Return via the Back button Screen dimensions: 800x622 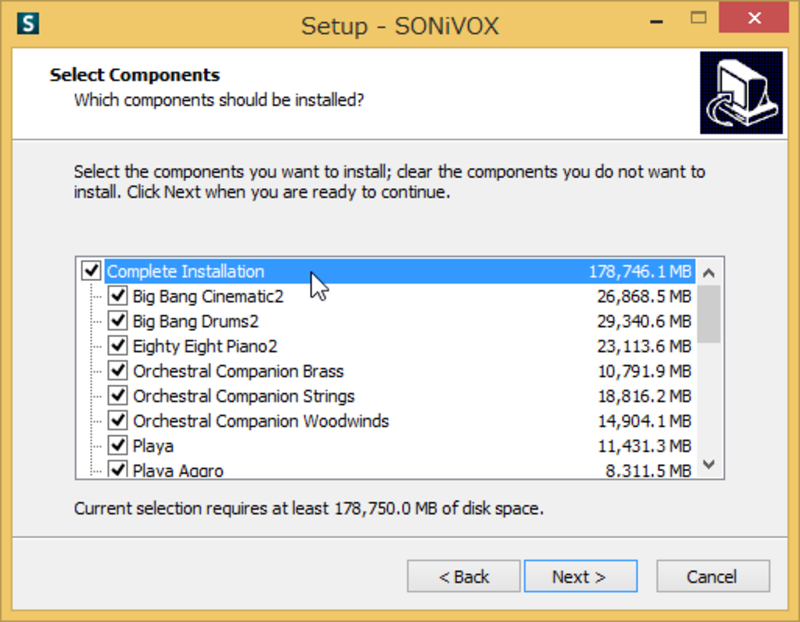click(464, 577)
